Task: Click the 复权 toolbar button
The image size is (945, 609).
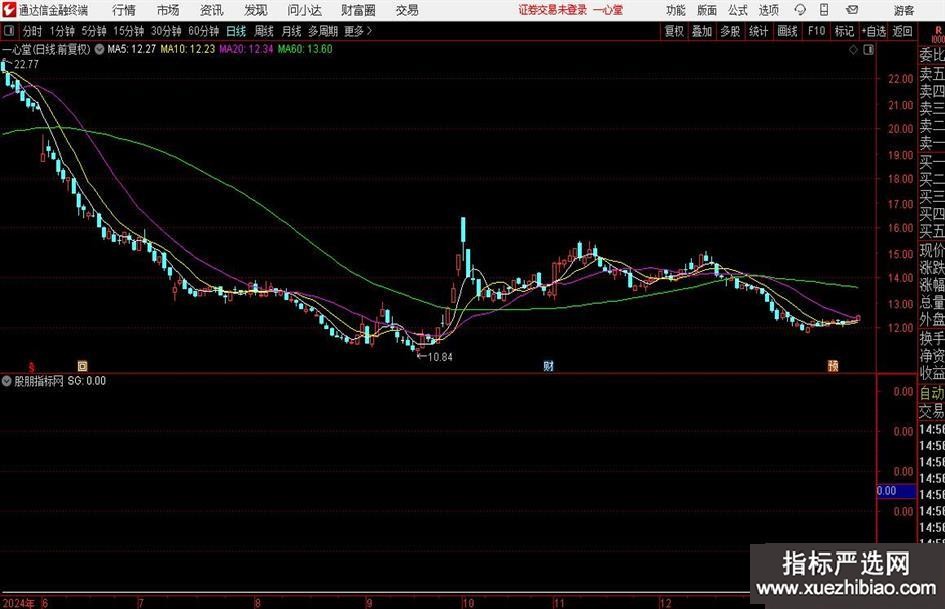Action: pos(674,31)
